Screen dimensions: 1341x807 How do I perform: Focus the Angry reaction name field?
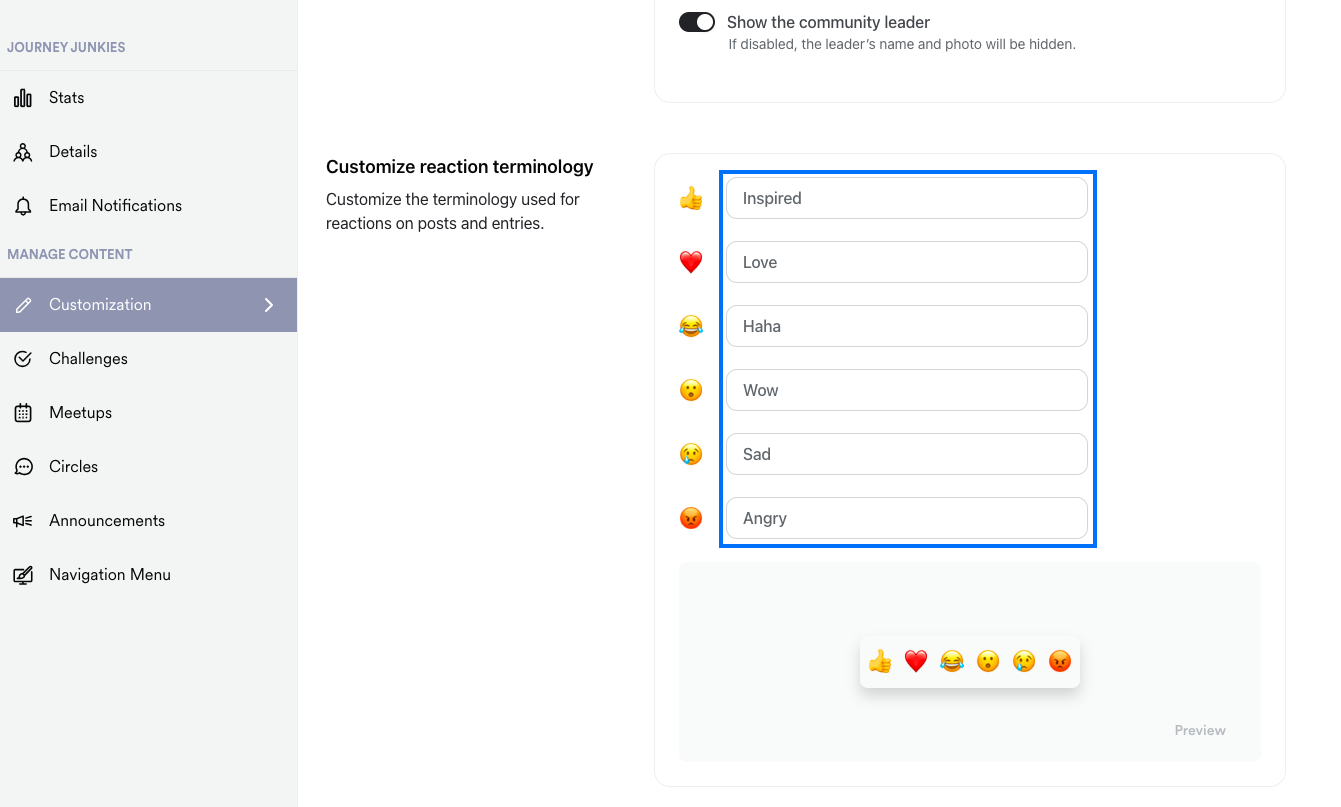907,518
